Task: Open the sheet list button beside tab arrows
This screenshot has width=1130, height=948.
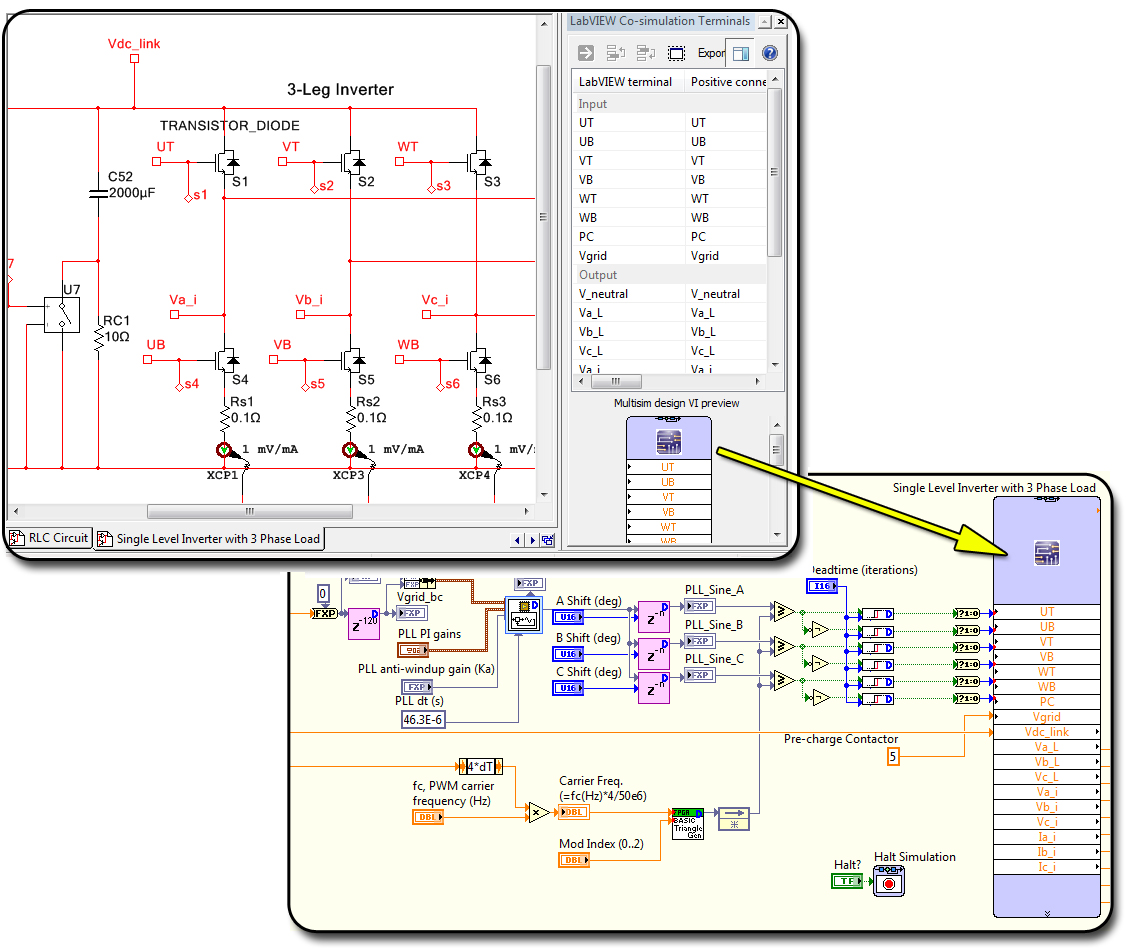Action: pos(548,540)
